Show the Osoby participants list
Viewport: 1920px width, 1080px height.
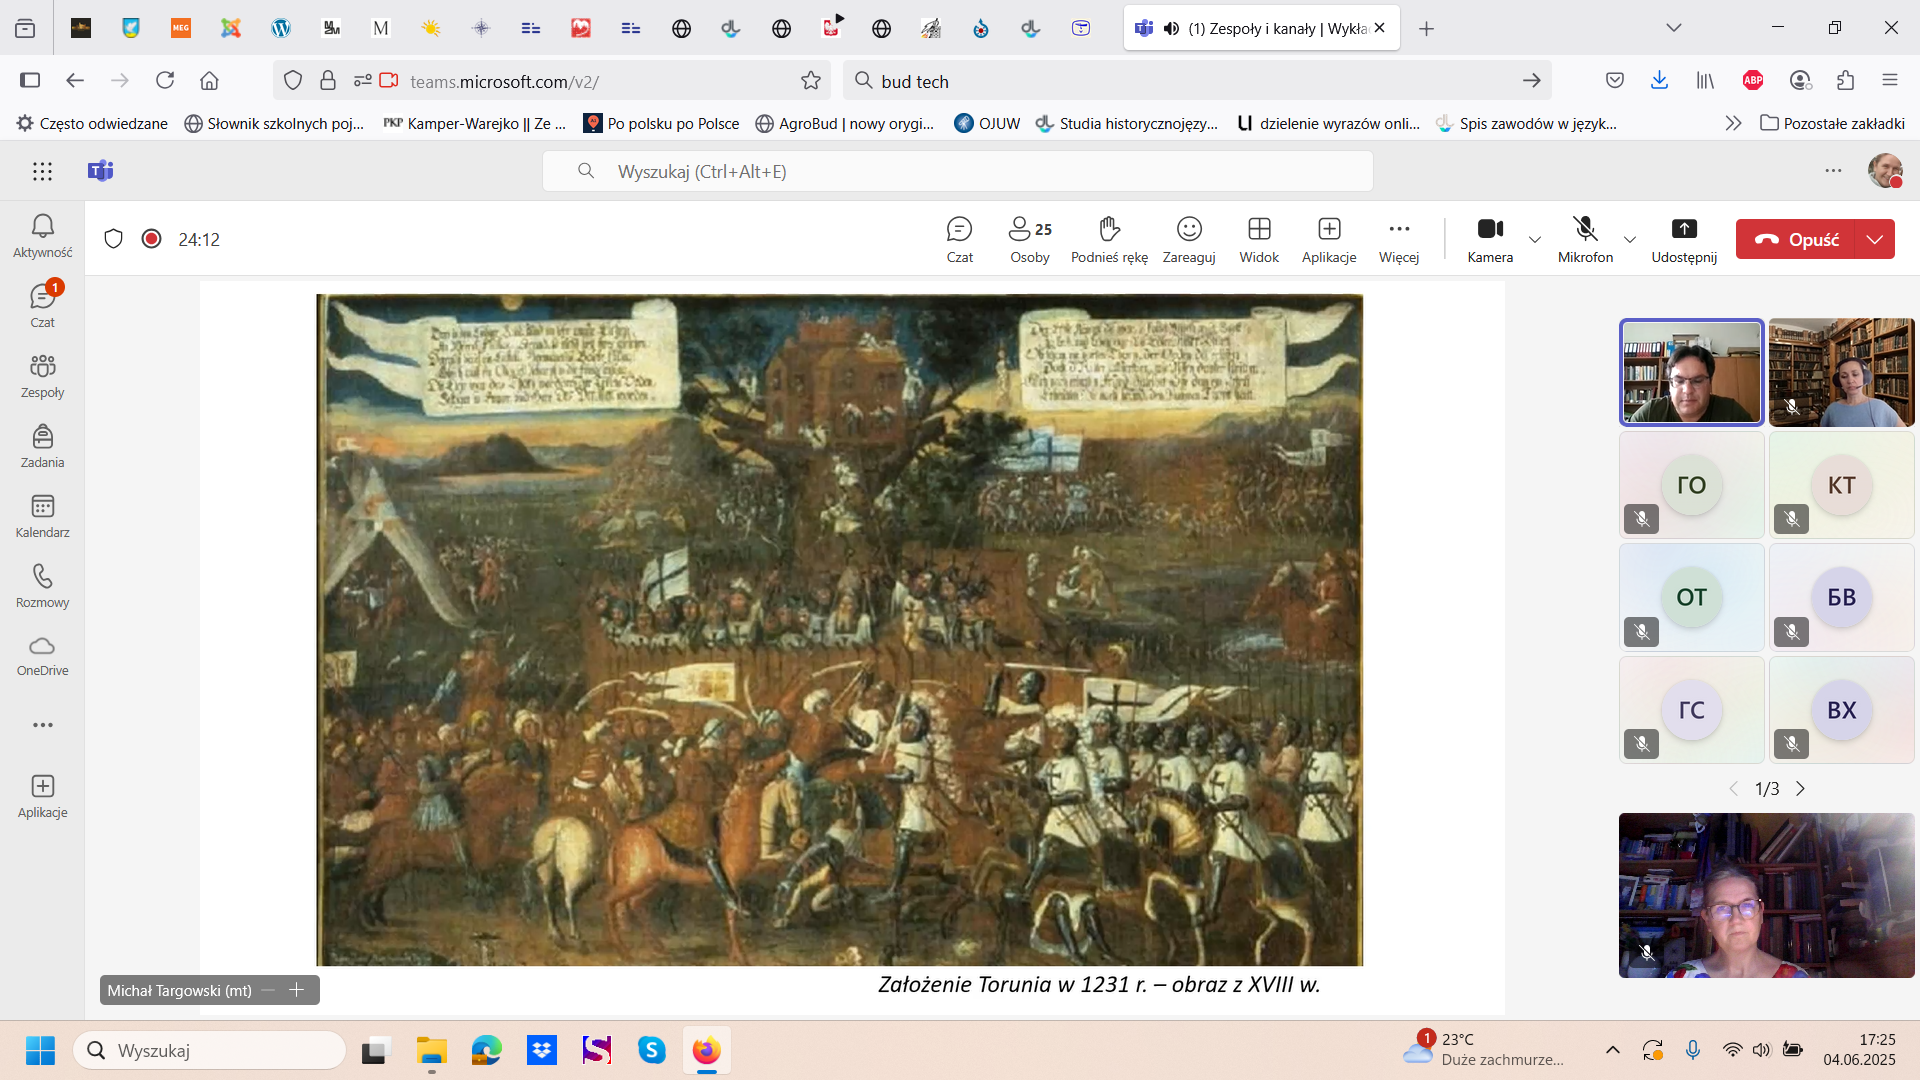point(1029,240)
